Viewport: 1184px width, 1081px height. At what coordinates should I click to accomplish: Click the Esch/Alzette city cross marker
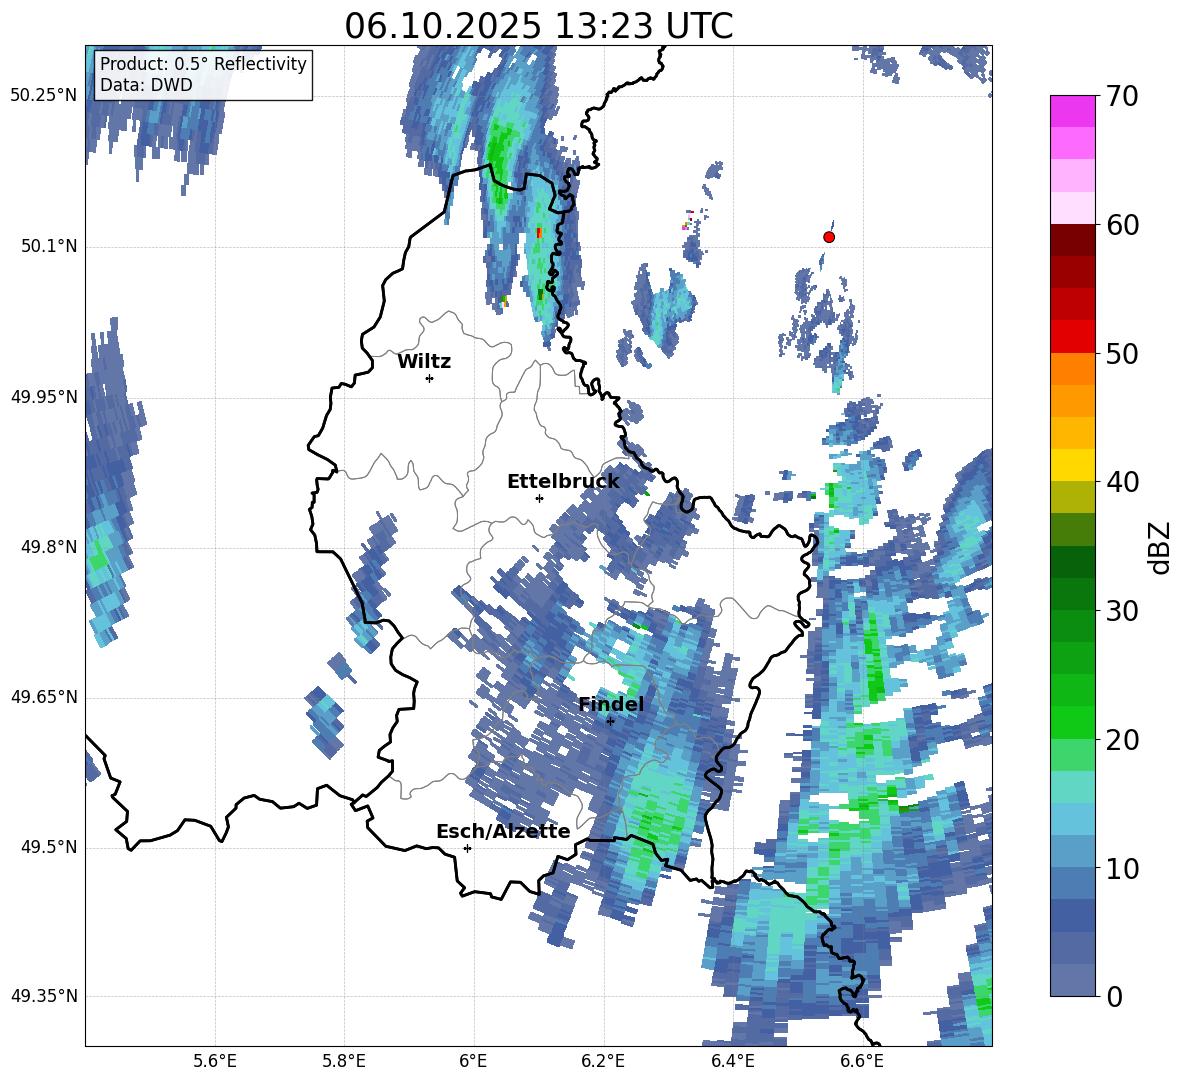coord(467,848)
